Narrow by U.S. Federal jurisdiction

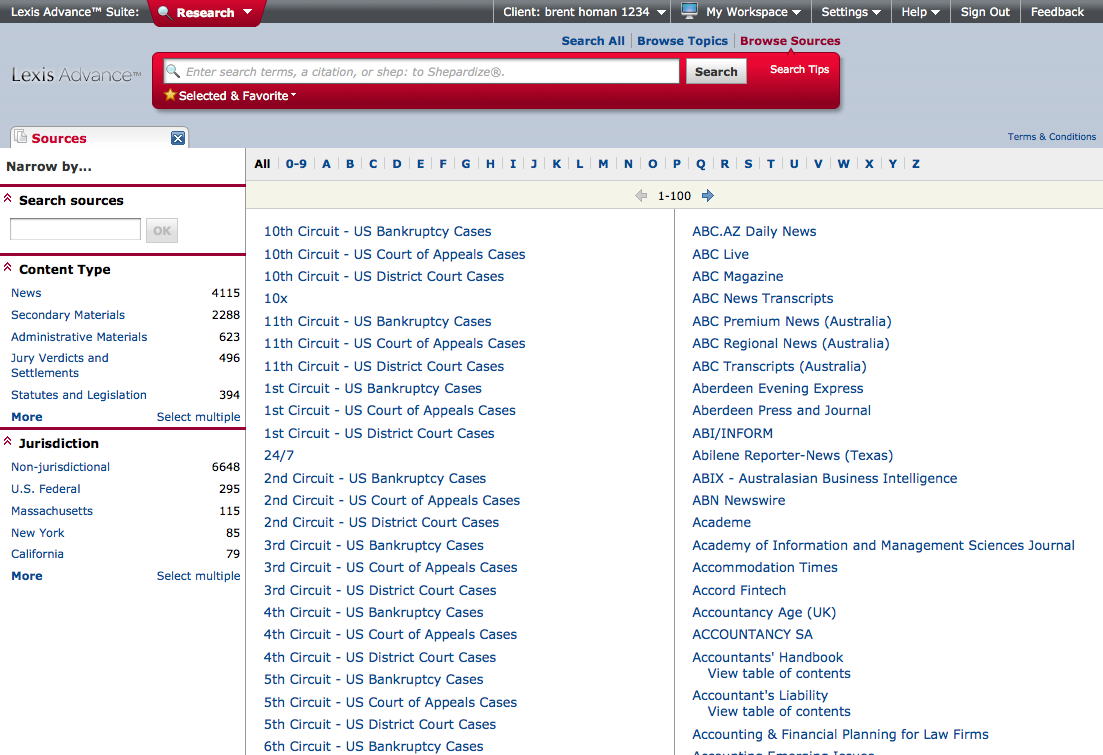46,488
